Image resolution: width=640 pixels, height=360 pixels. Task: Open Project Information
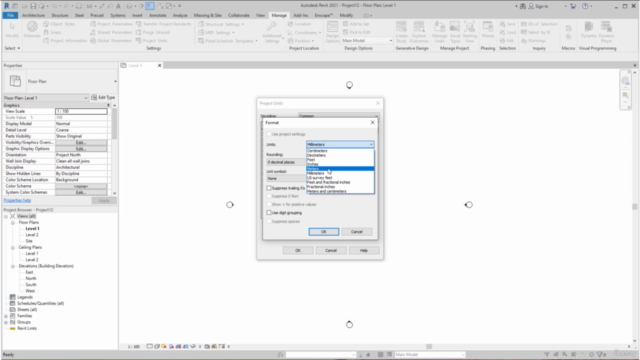pos(65,40)
